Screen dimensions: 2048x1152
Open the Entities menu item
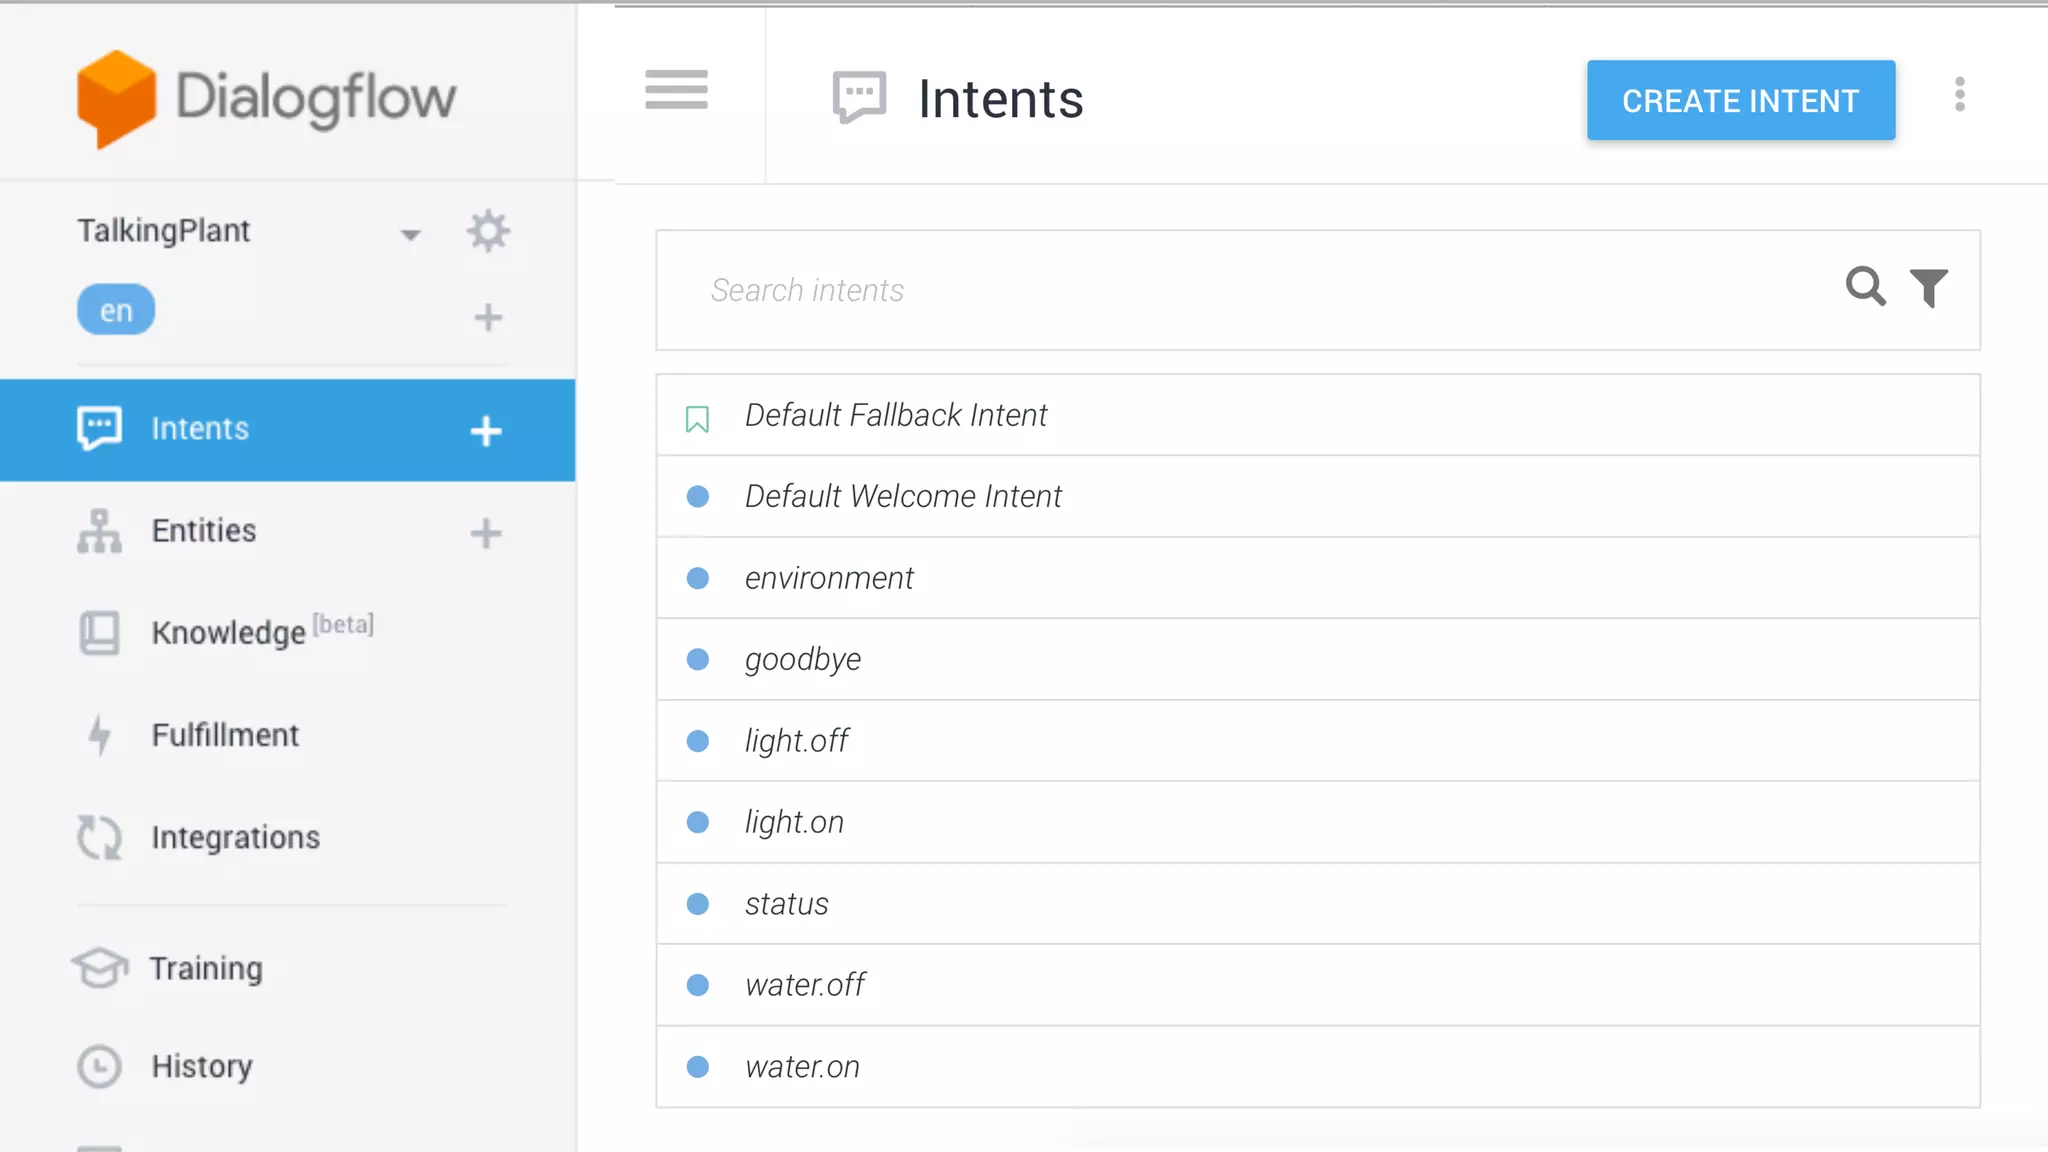[204, 531]
